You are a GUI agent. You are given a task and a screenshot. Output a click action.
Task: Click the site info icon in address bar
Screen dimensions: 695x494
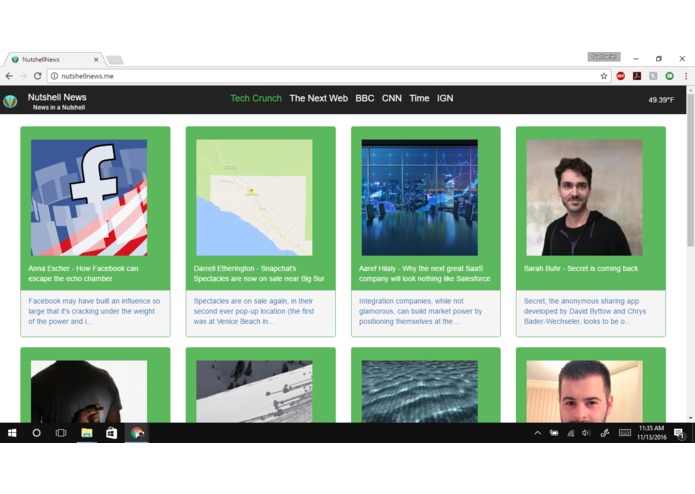pos(54,76)
